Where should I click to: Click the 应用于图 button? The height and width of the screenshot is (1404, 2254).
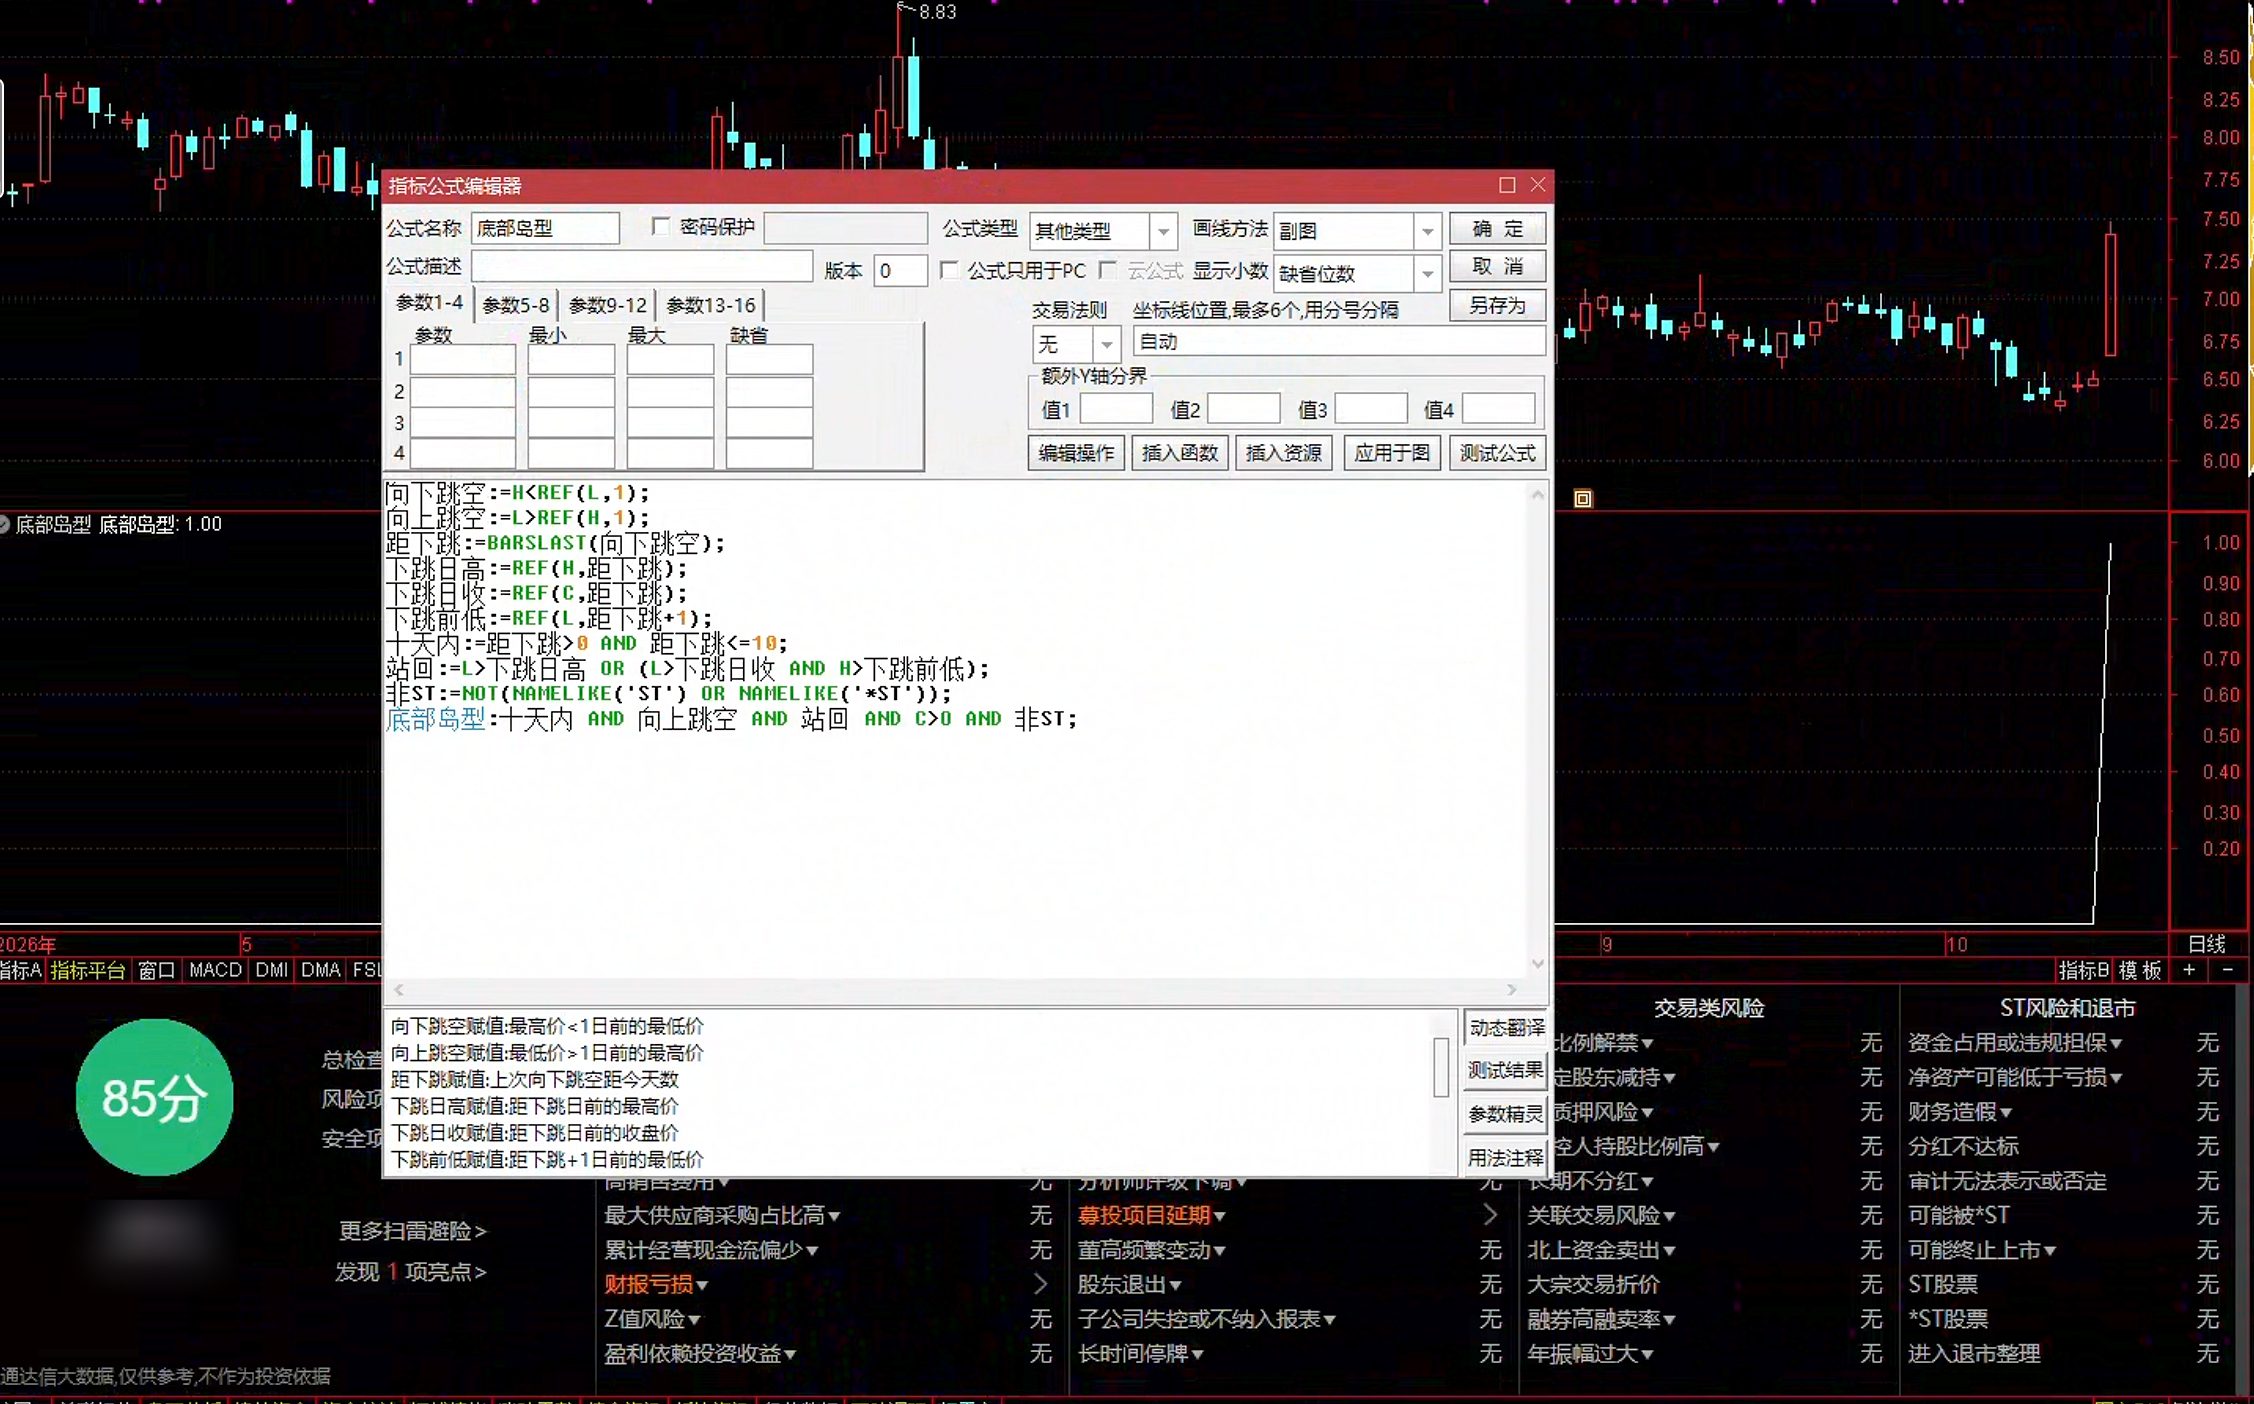tap(1391, 453)
